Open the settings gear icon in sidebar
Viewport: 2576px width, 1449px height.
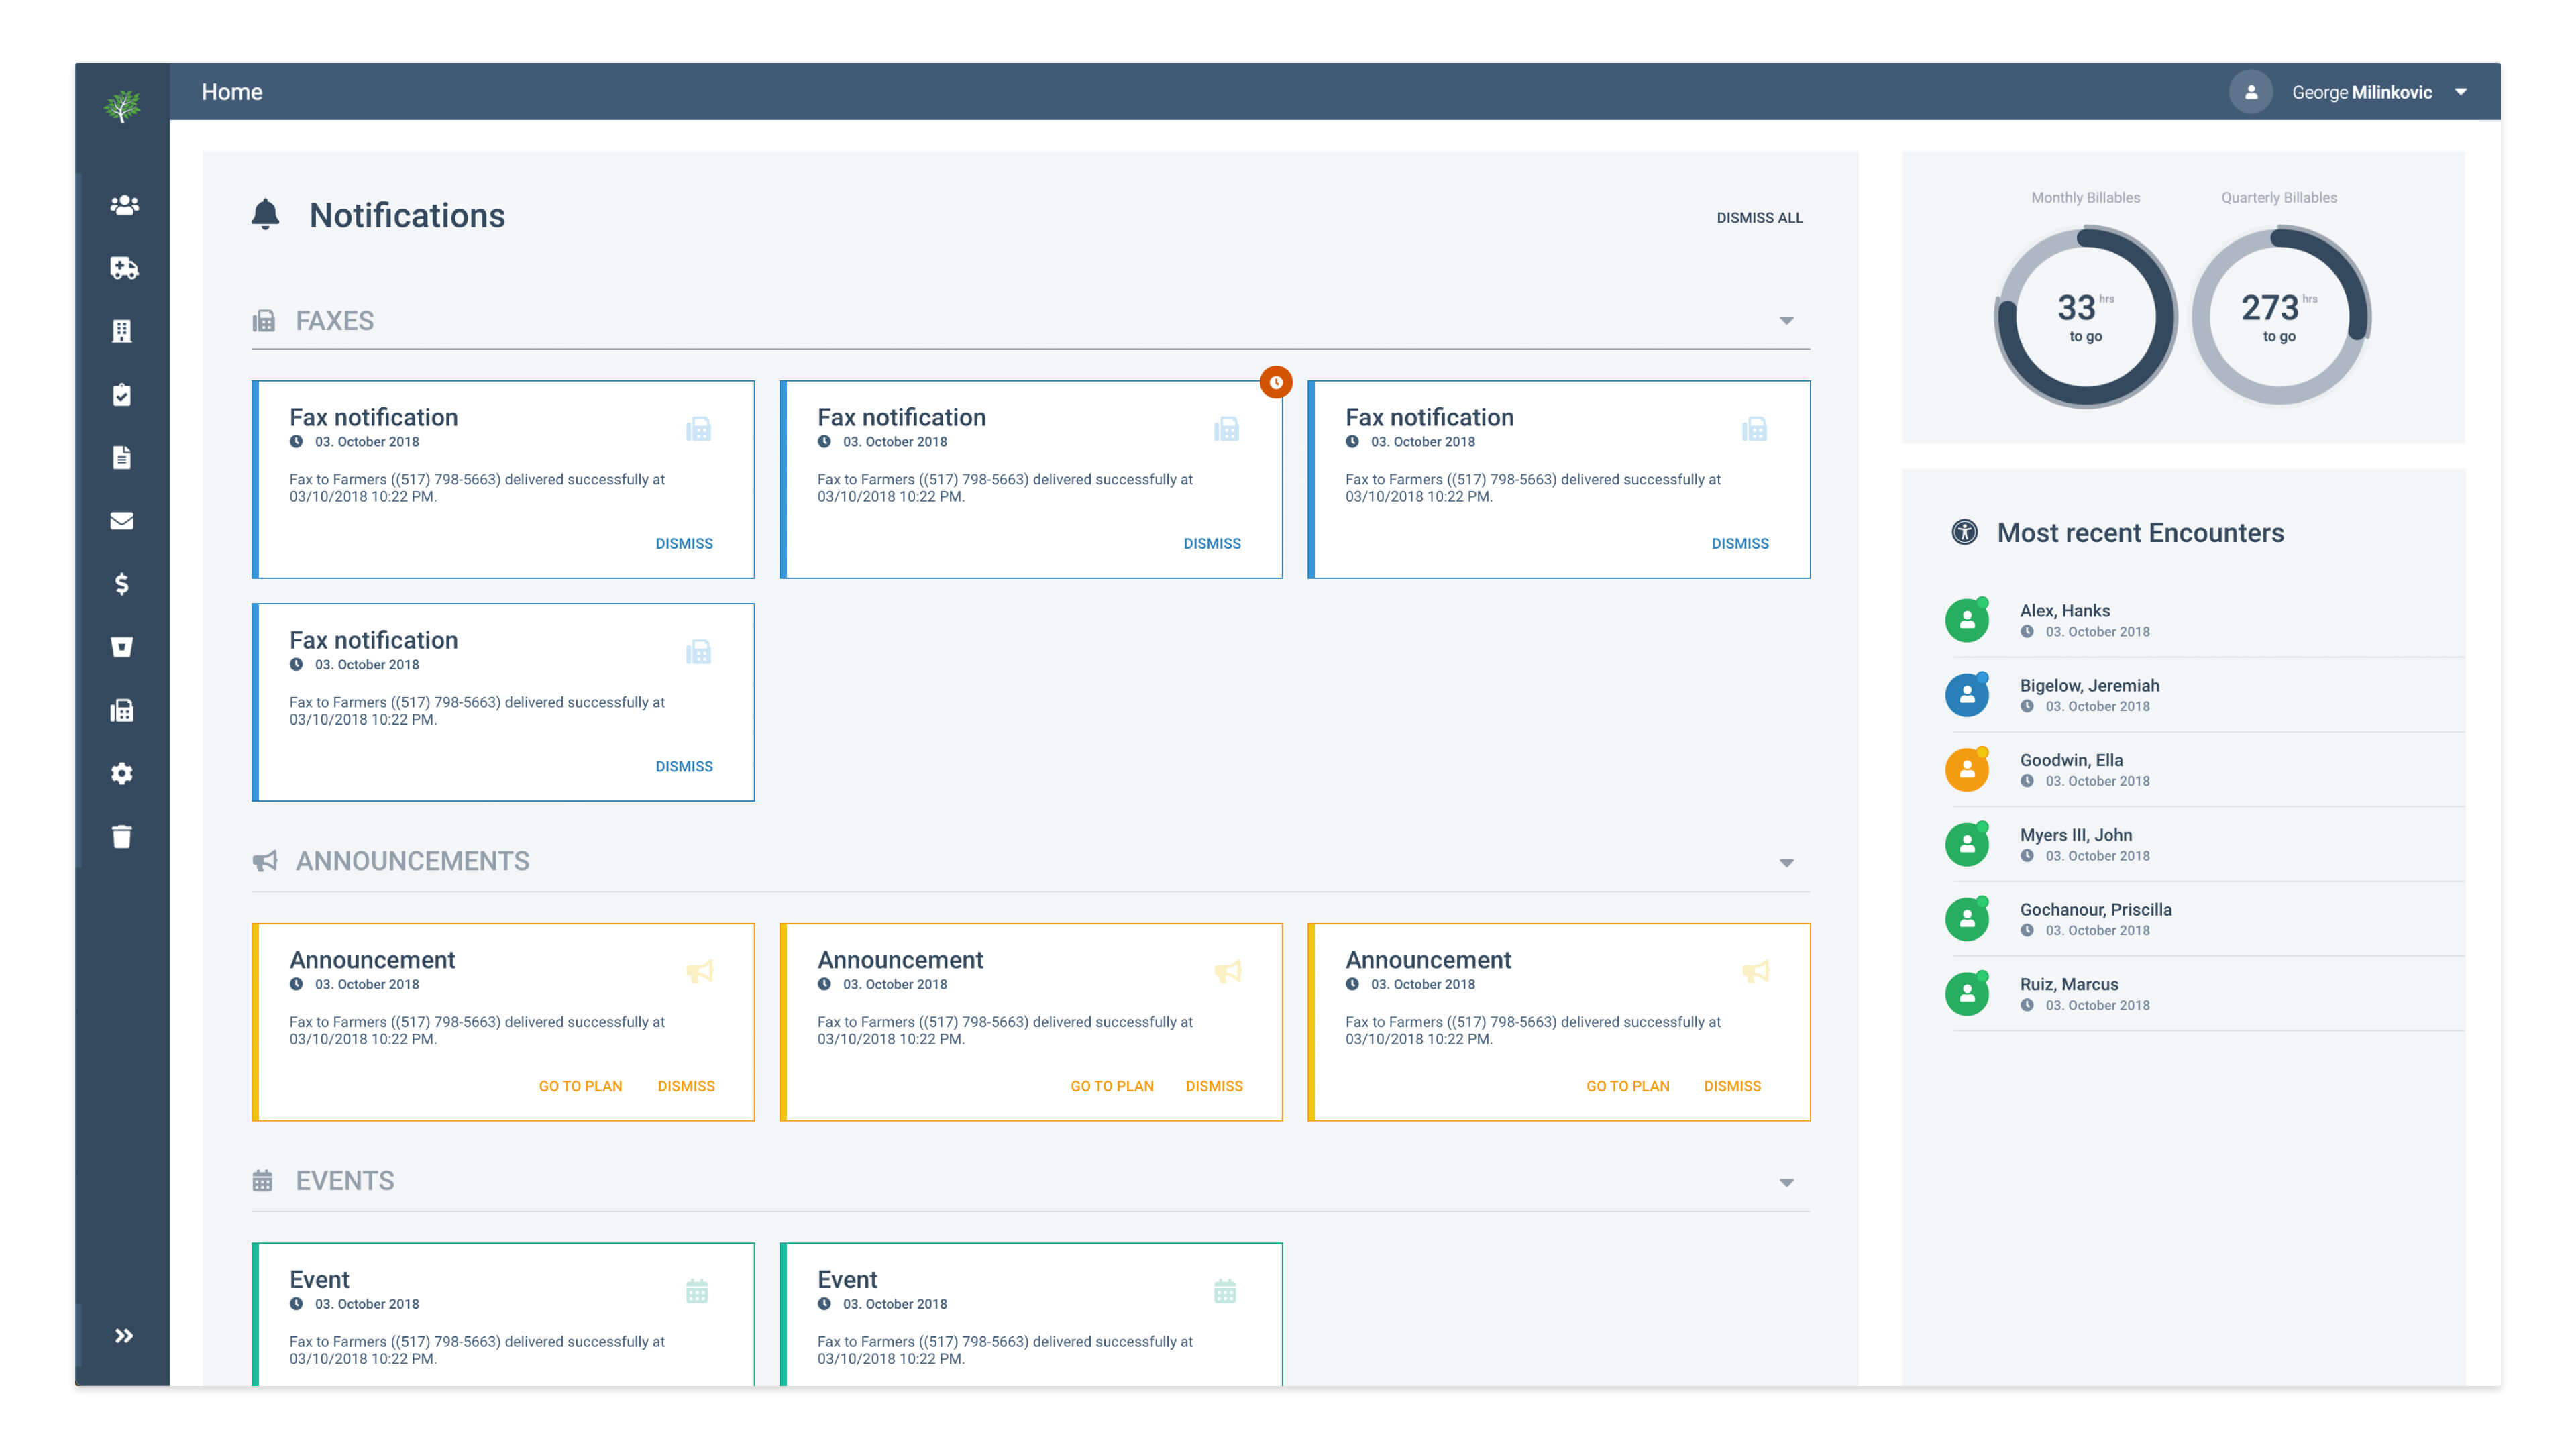point(122,773)
